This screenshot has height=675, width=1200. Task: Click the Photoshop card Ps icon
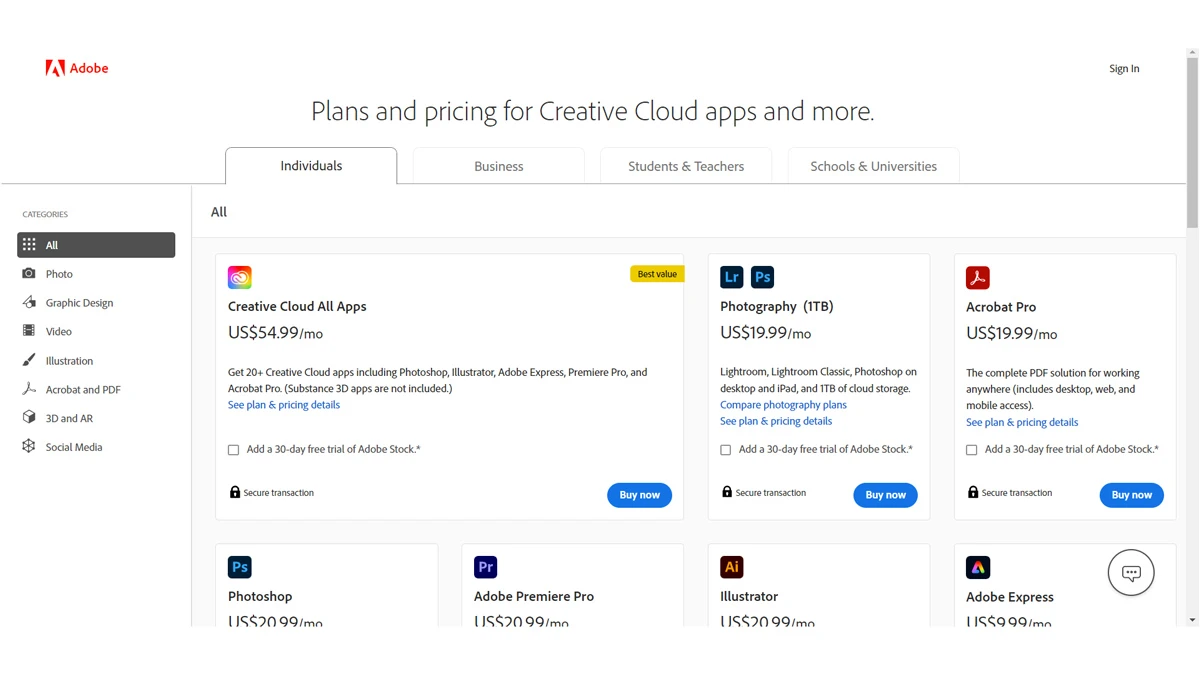(240, 567)
